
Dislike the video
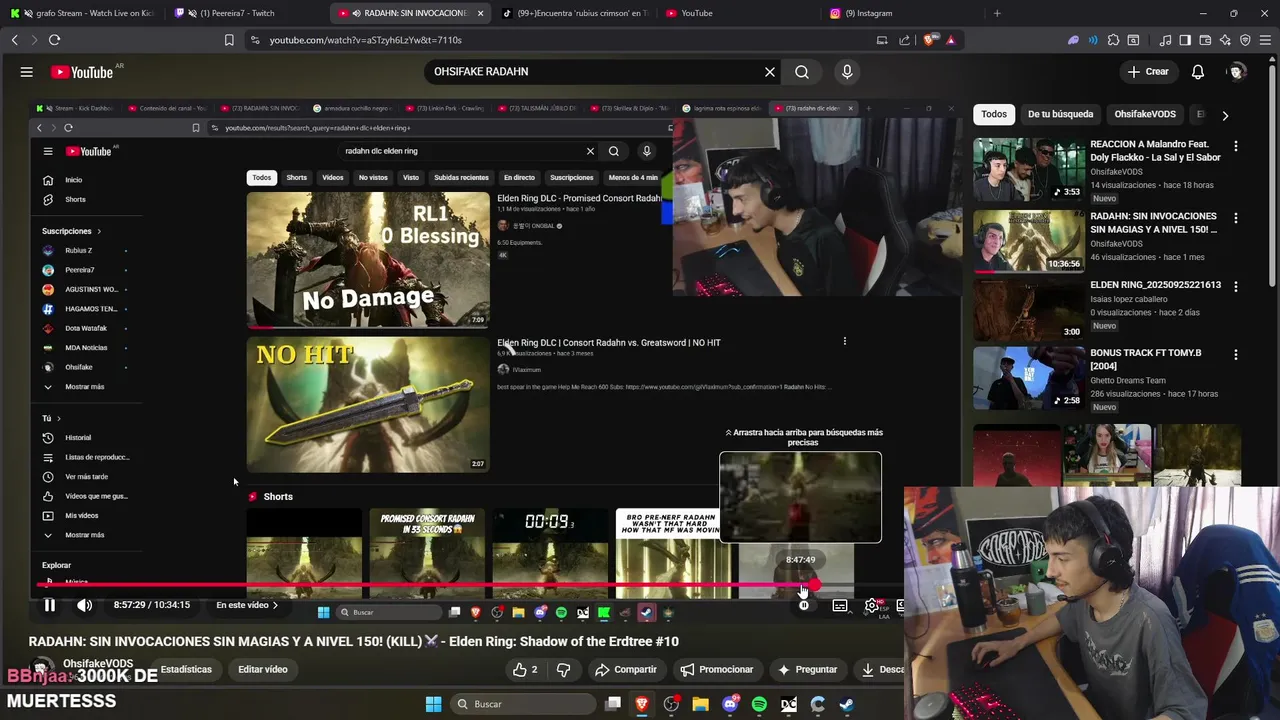[563, 670]
